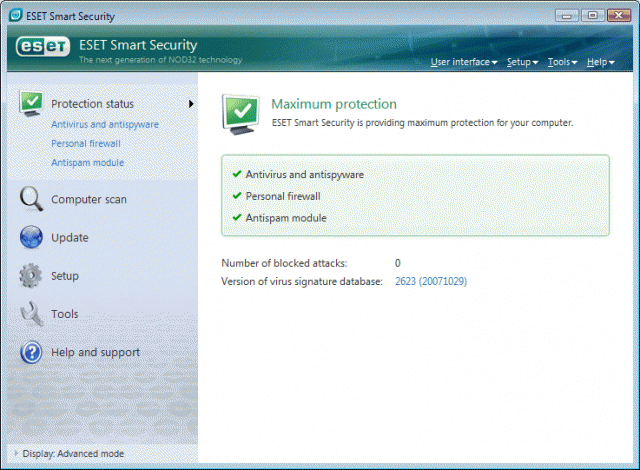
Task: Open virus signature database version 2623 link
Action: [431, 282]
